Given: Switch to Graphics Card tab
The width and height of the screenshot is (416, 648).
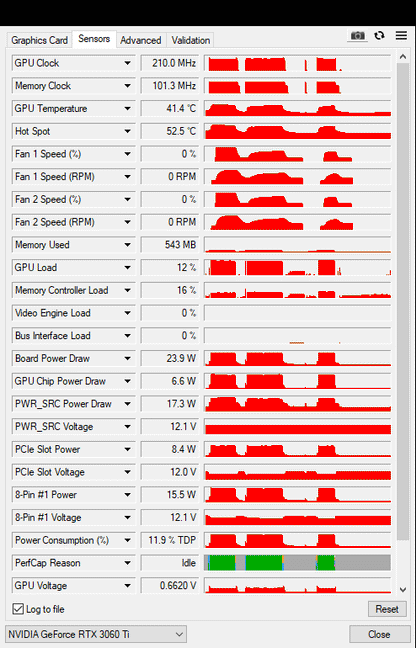Looking at the screenshot, I should pos(39,40).
